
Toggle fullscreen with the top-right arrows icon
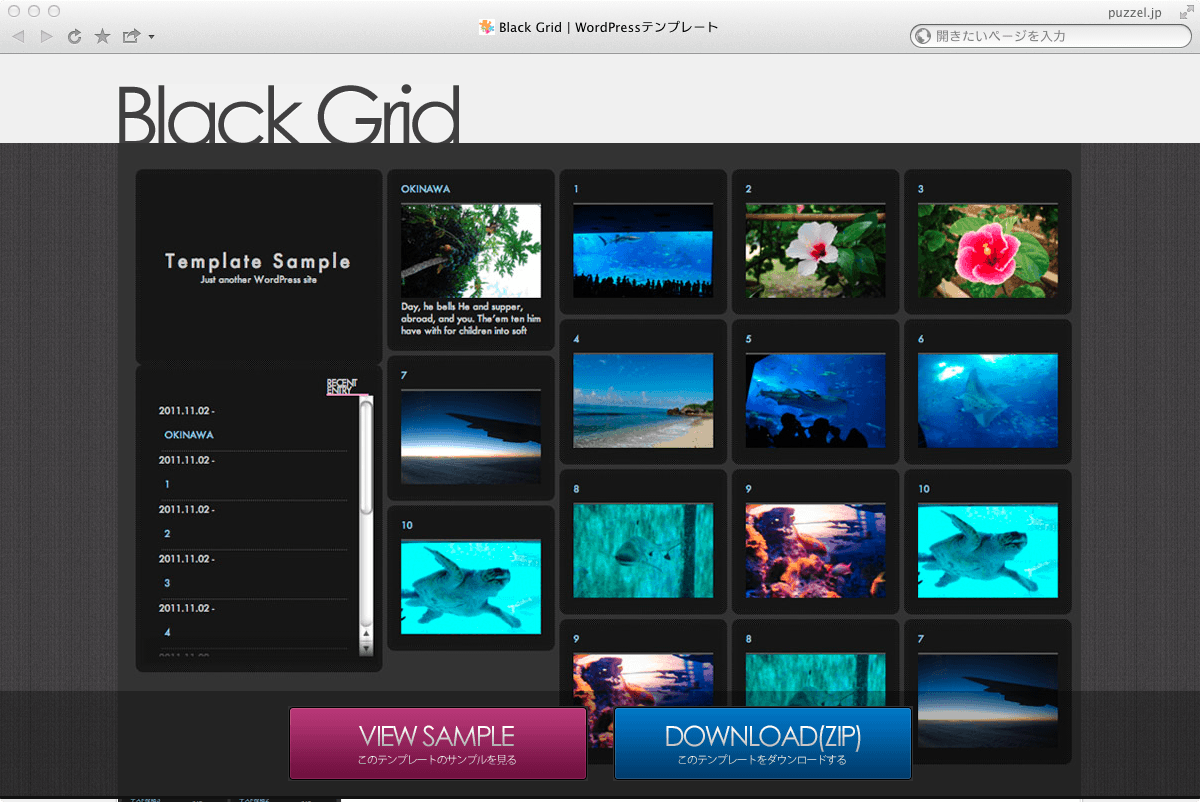pos(1185,11)
